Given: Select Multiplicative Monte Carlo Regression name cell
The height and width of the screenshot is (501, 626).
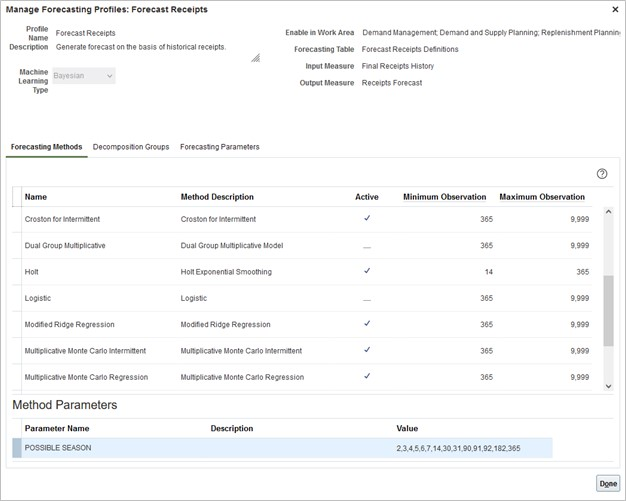Looking at the screenshot, I should [x=86, y=377].
